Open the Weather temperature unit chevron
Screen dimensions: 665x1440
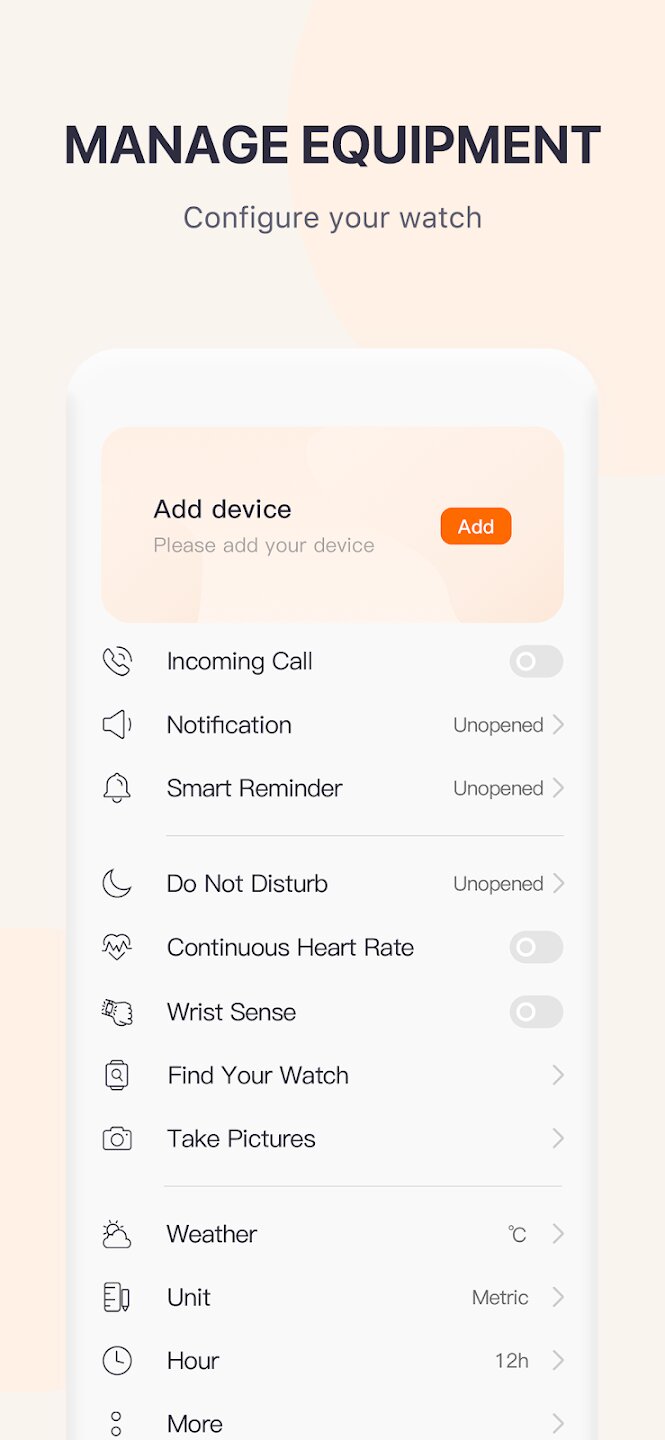(558, 1234)
